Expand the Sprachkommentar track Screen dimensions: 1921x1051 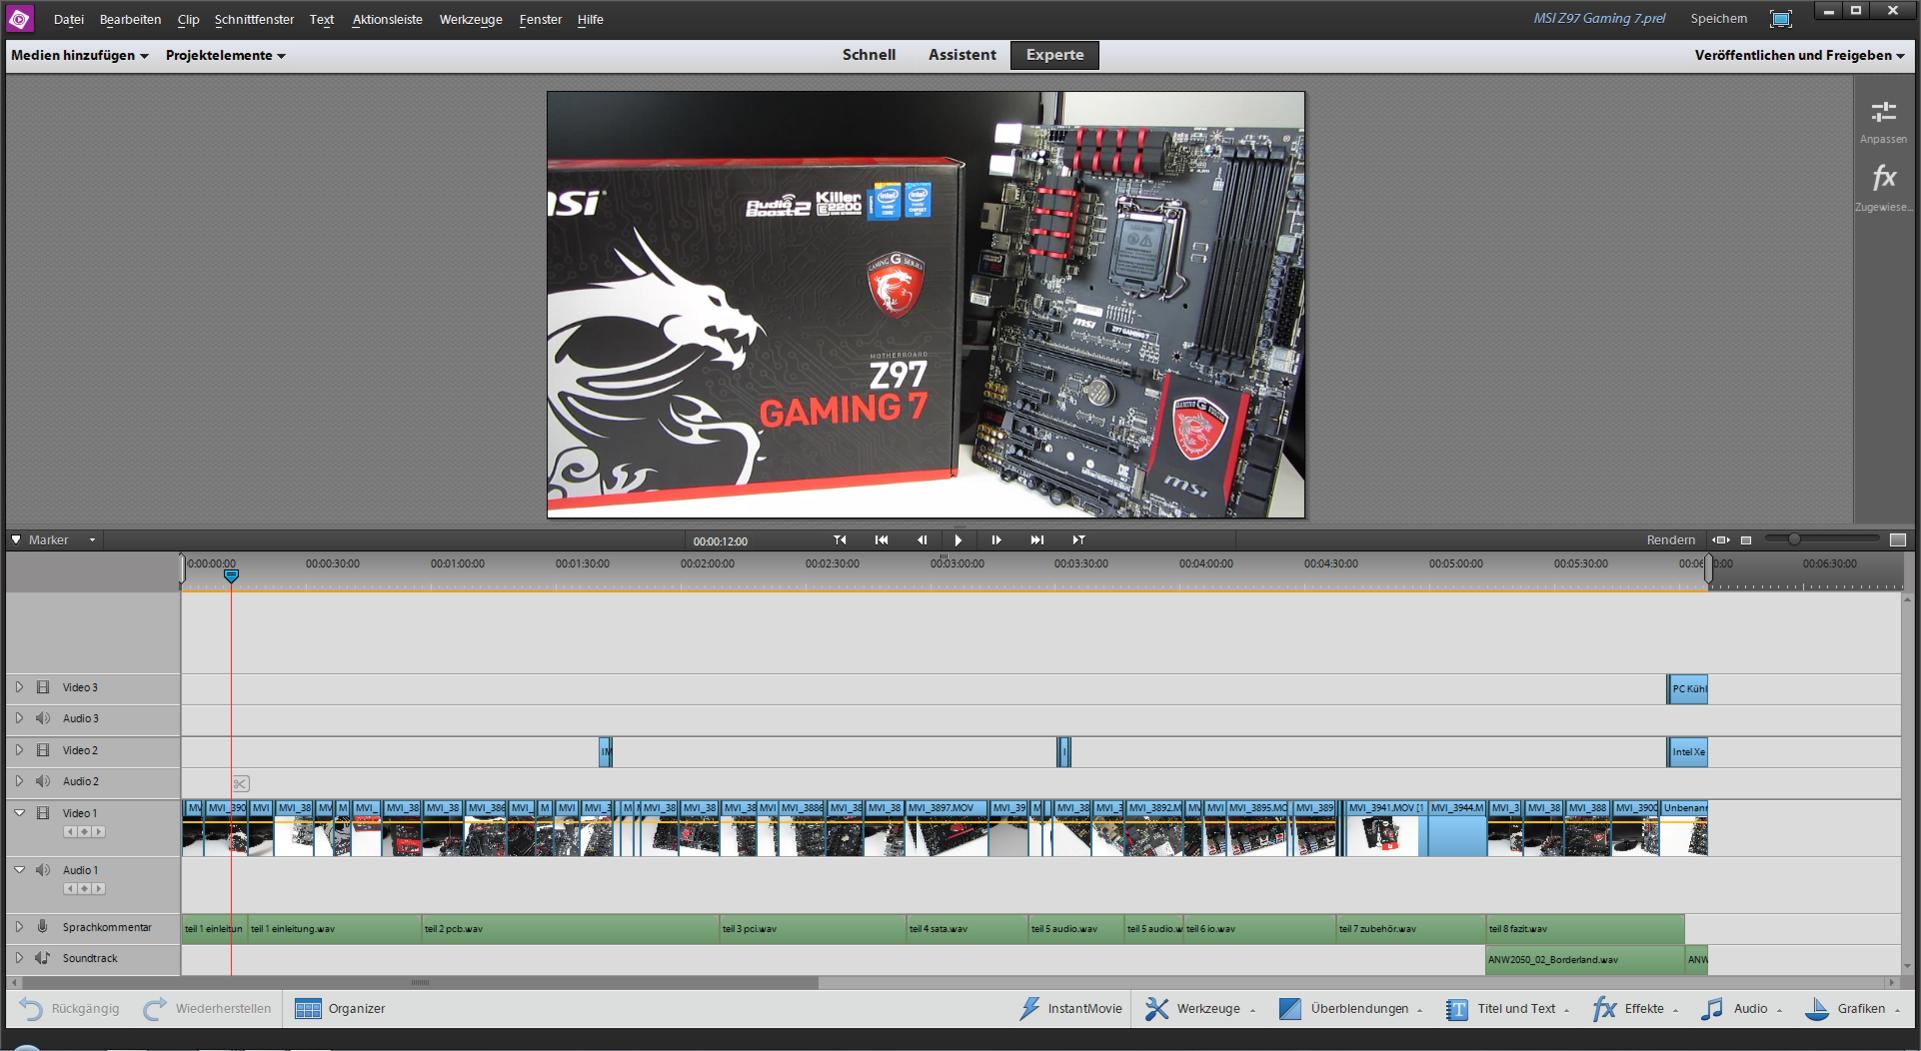19,927
